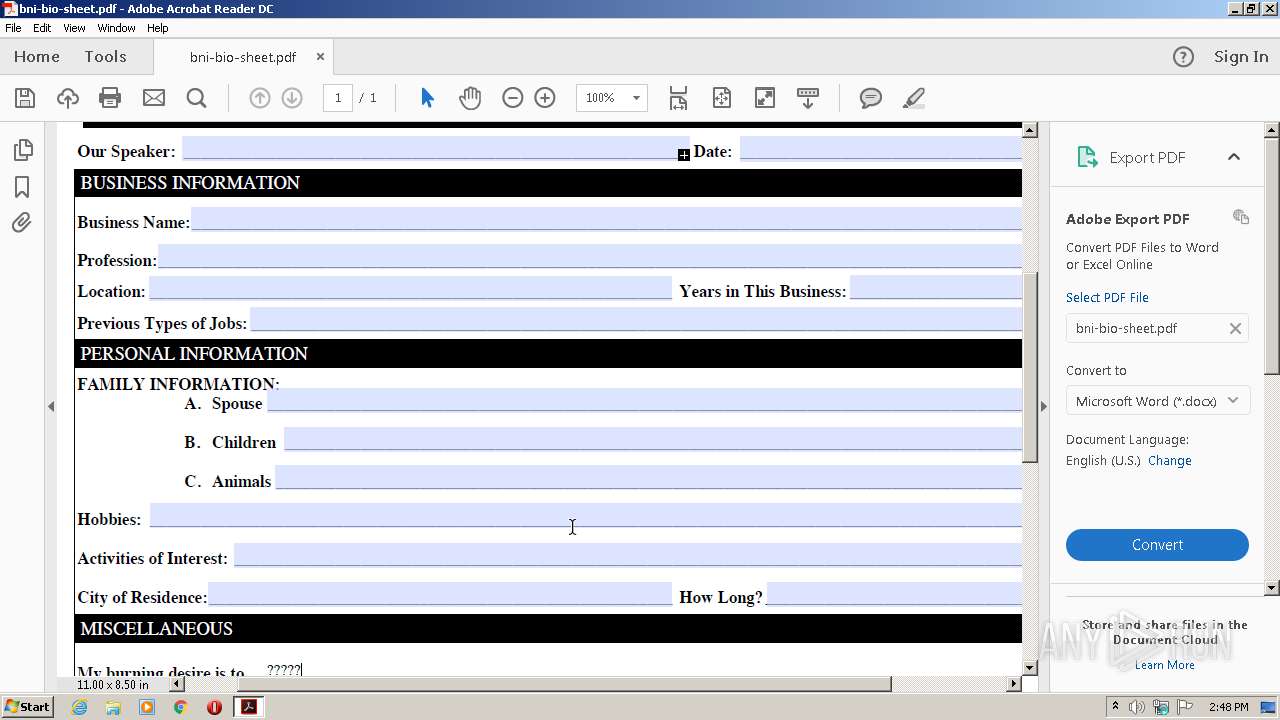Open page thumbnails panel icon
Image resolution: width=1280 pixels, height=720 pixels.
pyautogui.click(x=22, y=150)
